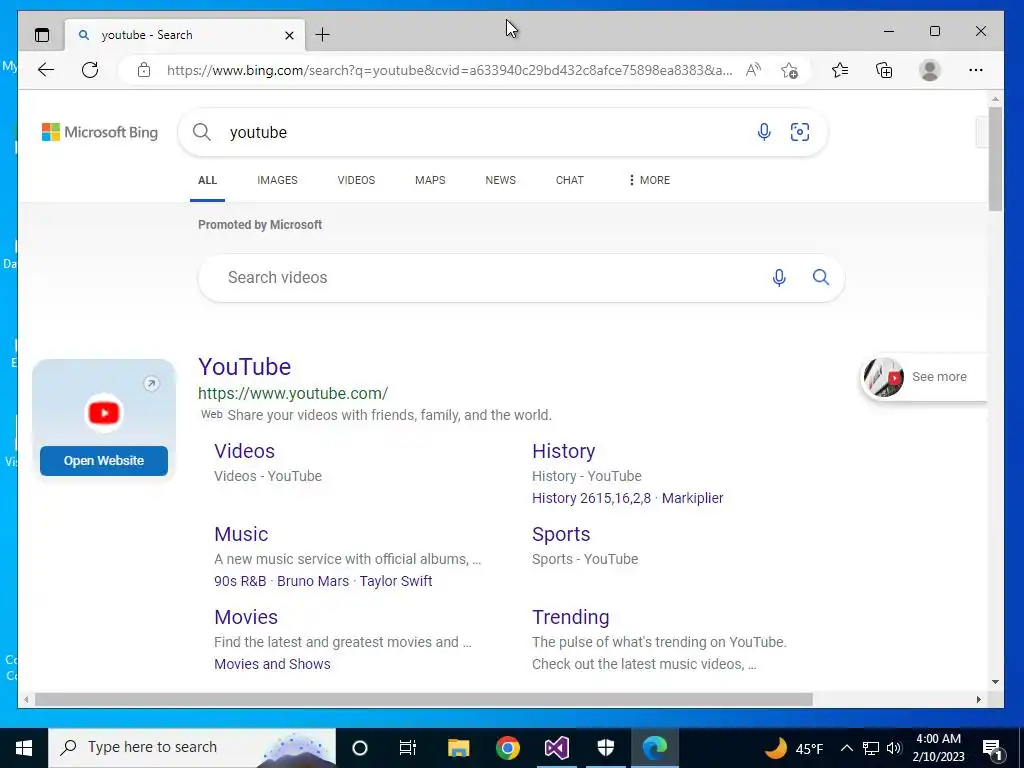Click the Markiplier link
Screen dimensions: 1024x768
692,498
